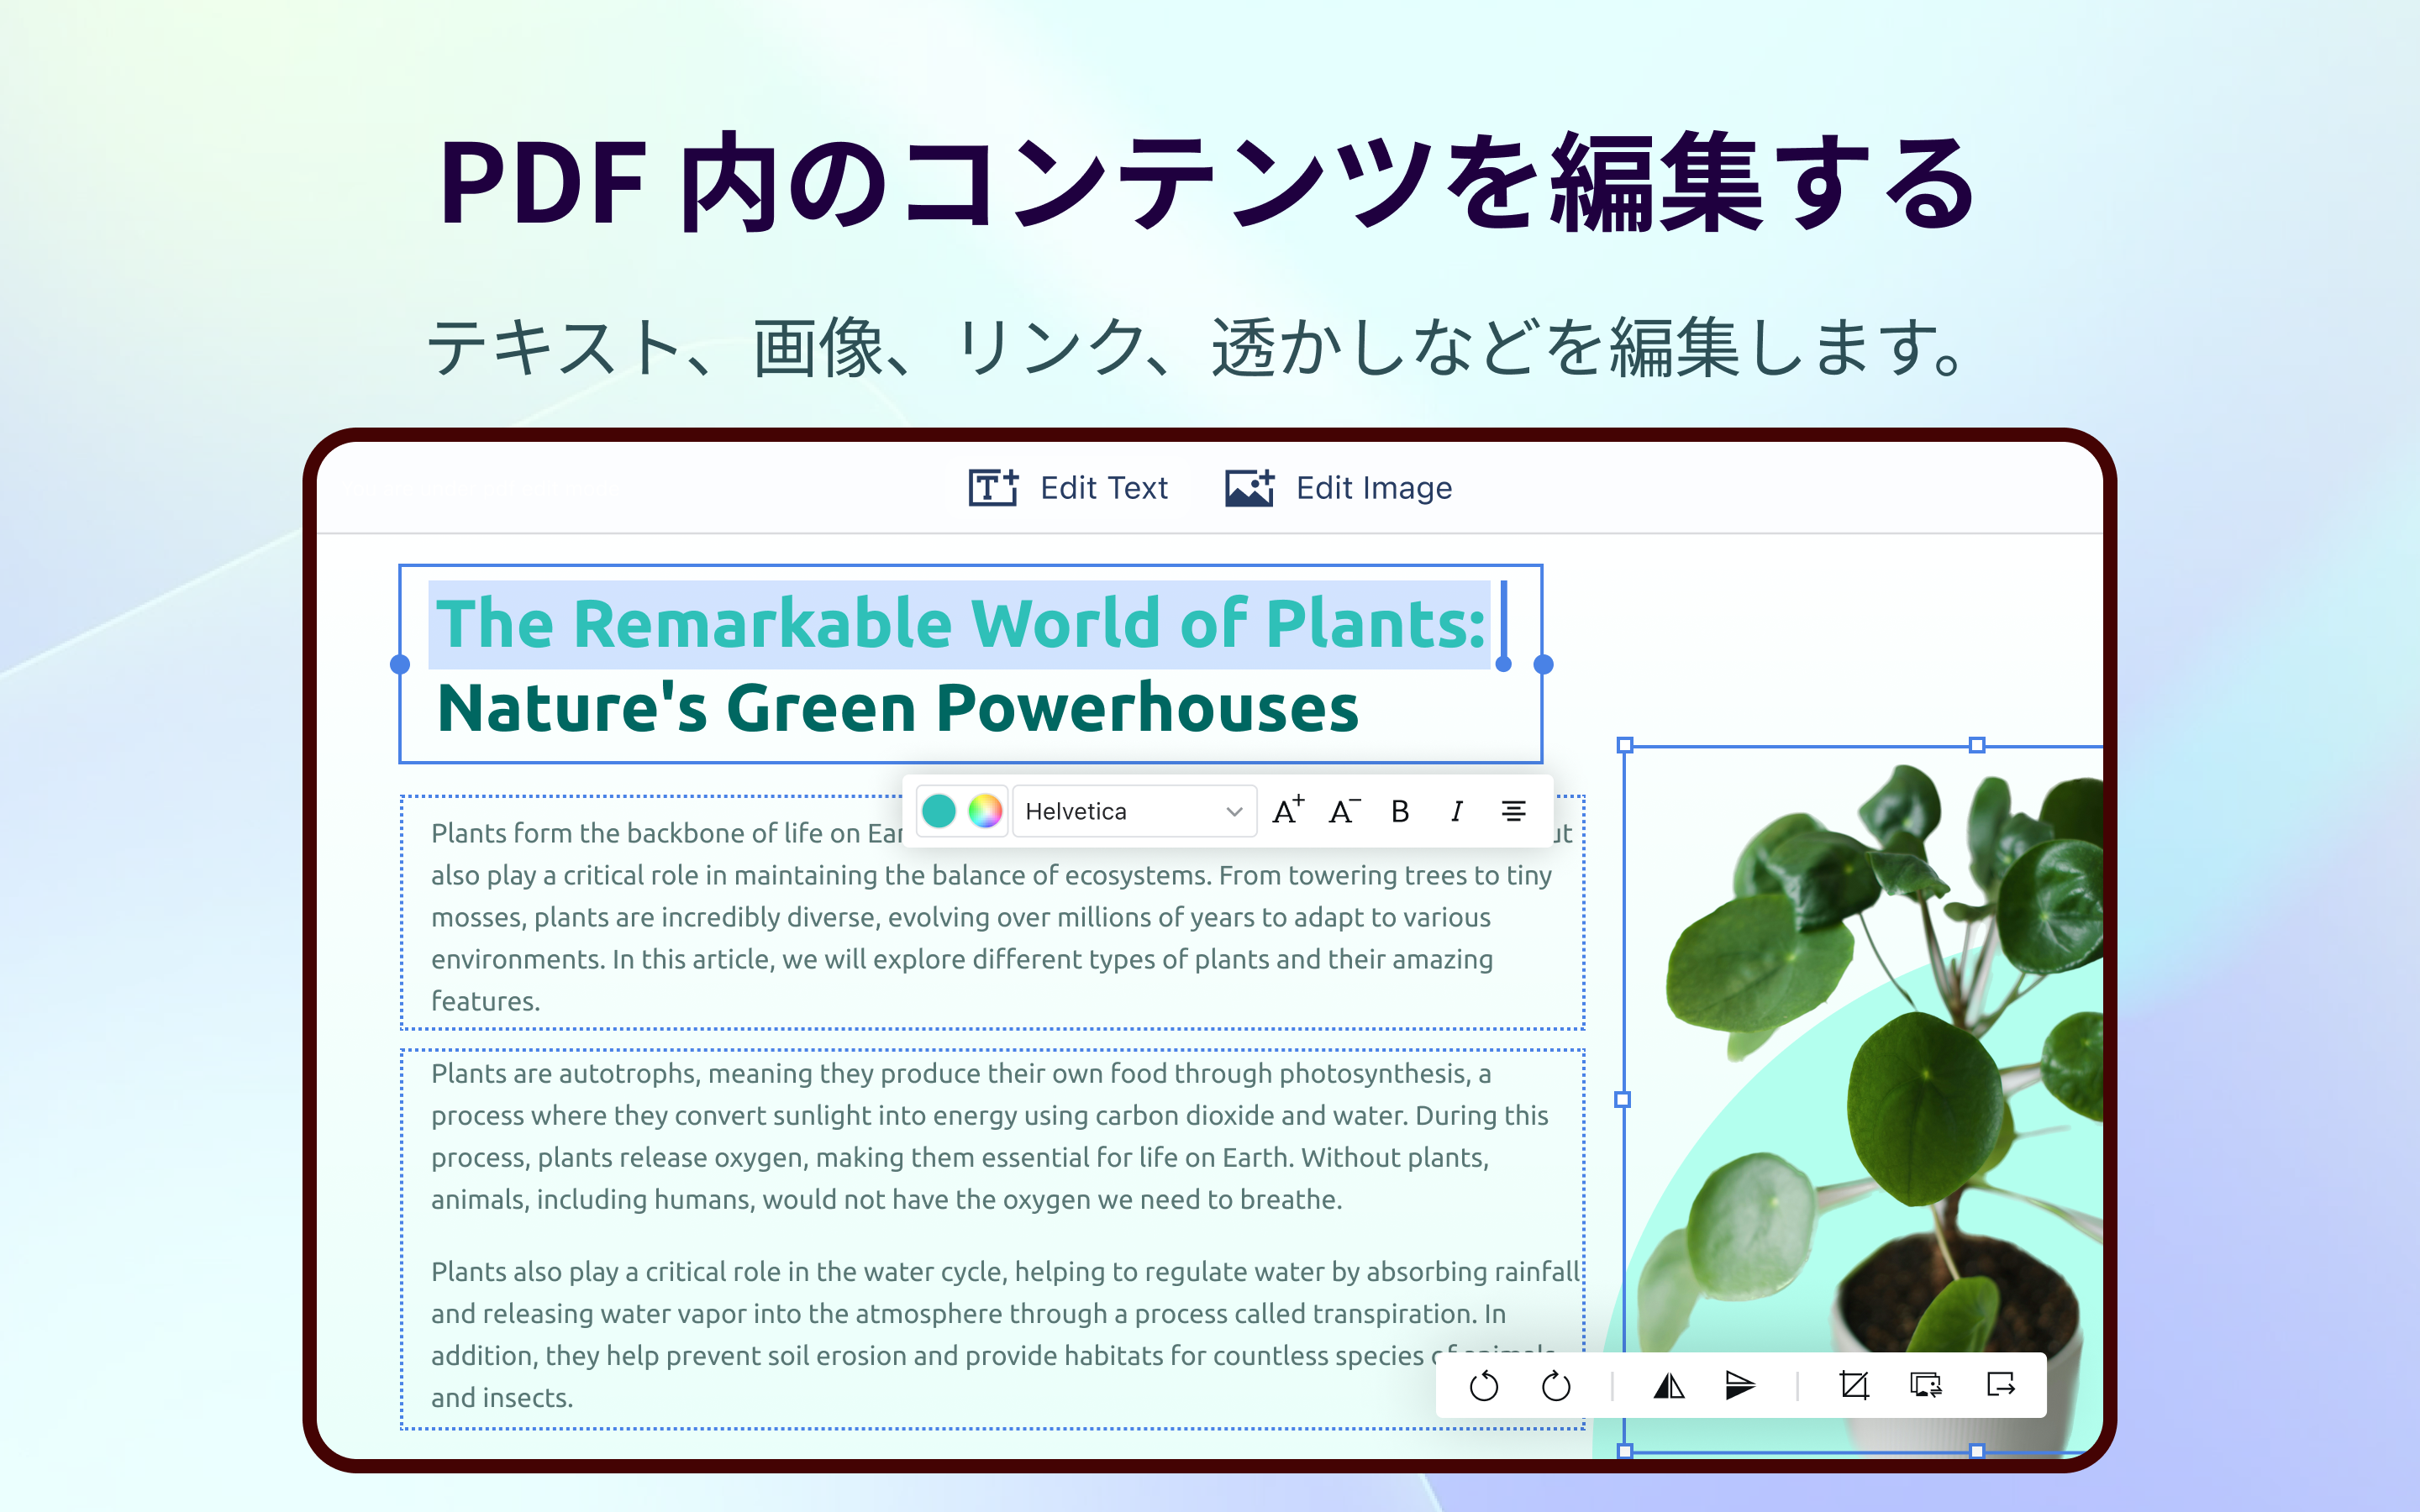The image size is (2420, 1512).
Task: Click image frame top-left corner handle
Action: pos(1625,745)
